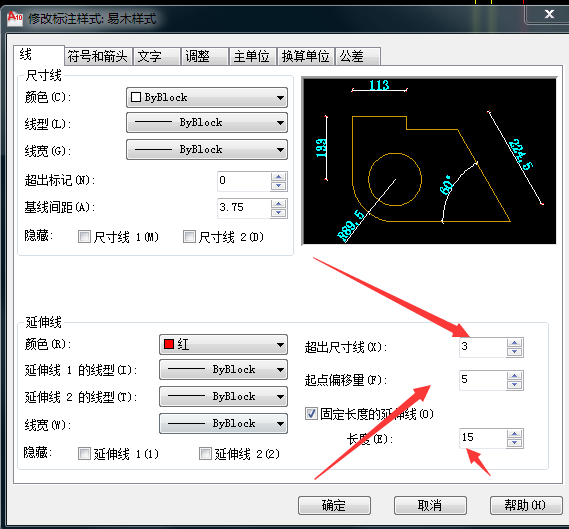The height and width of the screenshot is (529, 569).
Task: Open the 调整 tab
Action: 205,57
